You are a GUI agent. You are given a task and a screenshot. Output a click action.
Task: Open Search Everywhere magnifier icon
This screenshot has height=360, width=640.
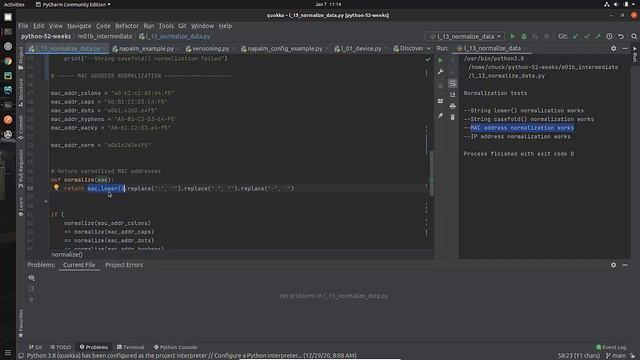pos(634,36)
